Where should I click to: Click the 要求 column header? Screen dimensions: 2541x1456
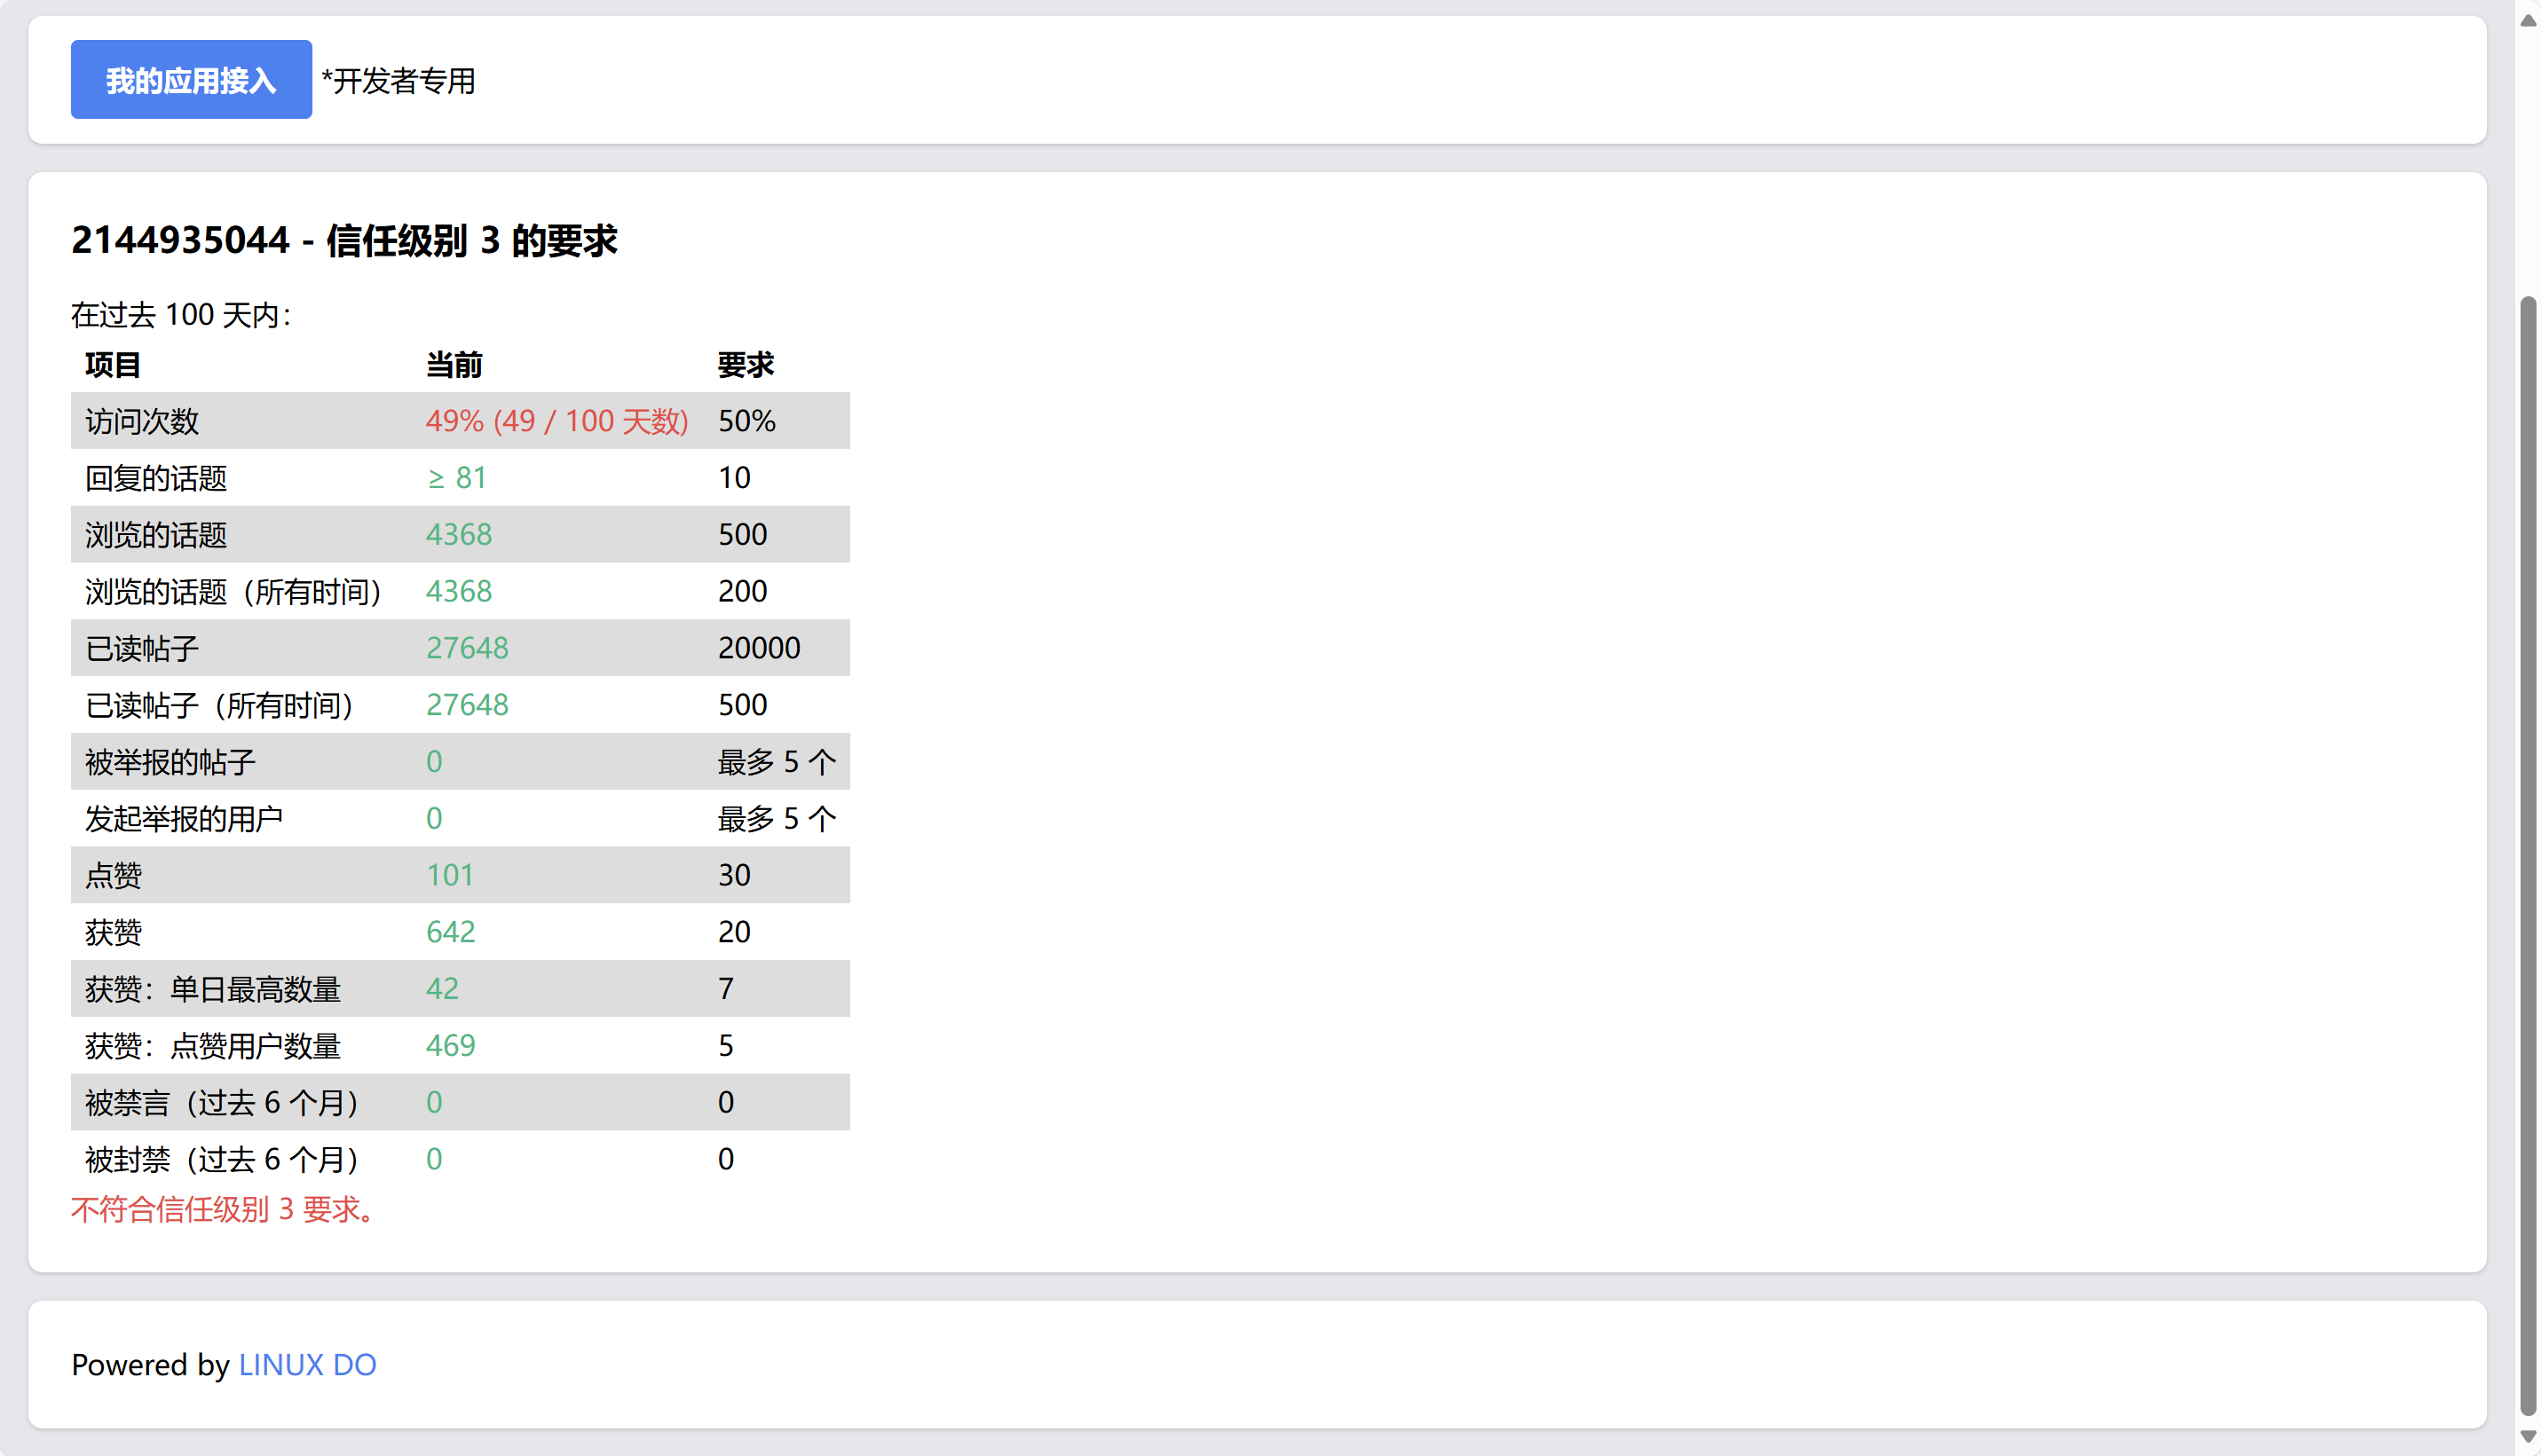pos(746,365)
